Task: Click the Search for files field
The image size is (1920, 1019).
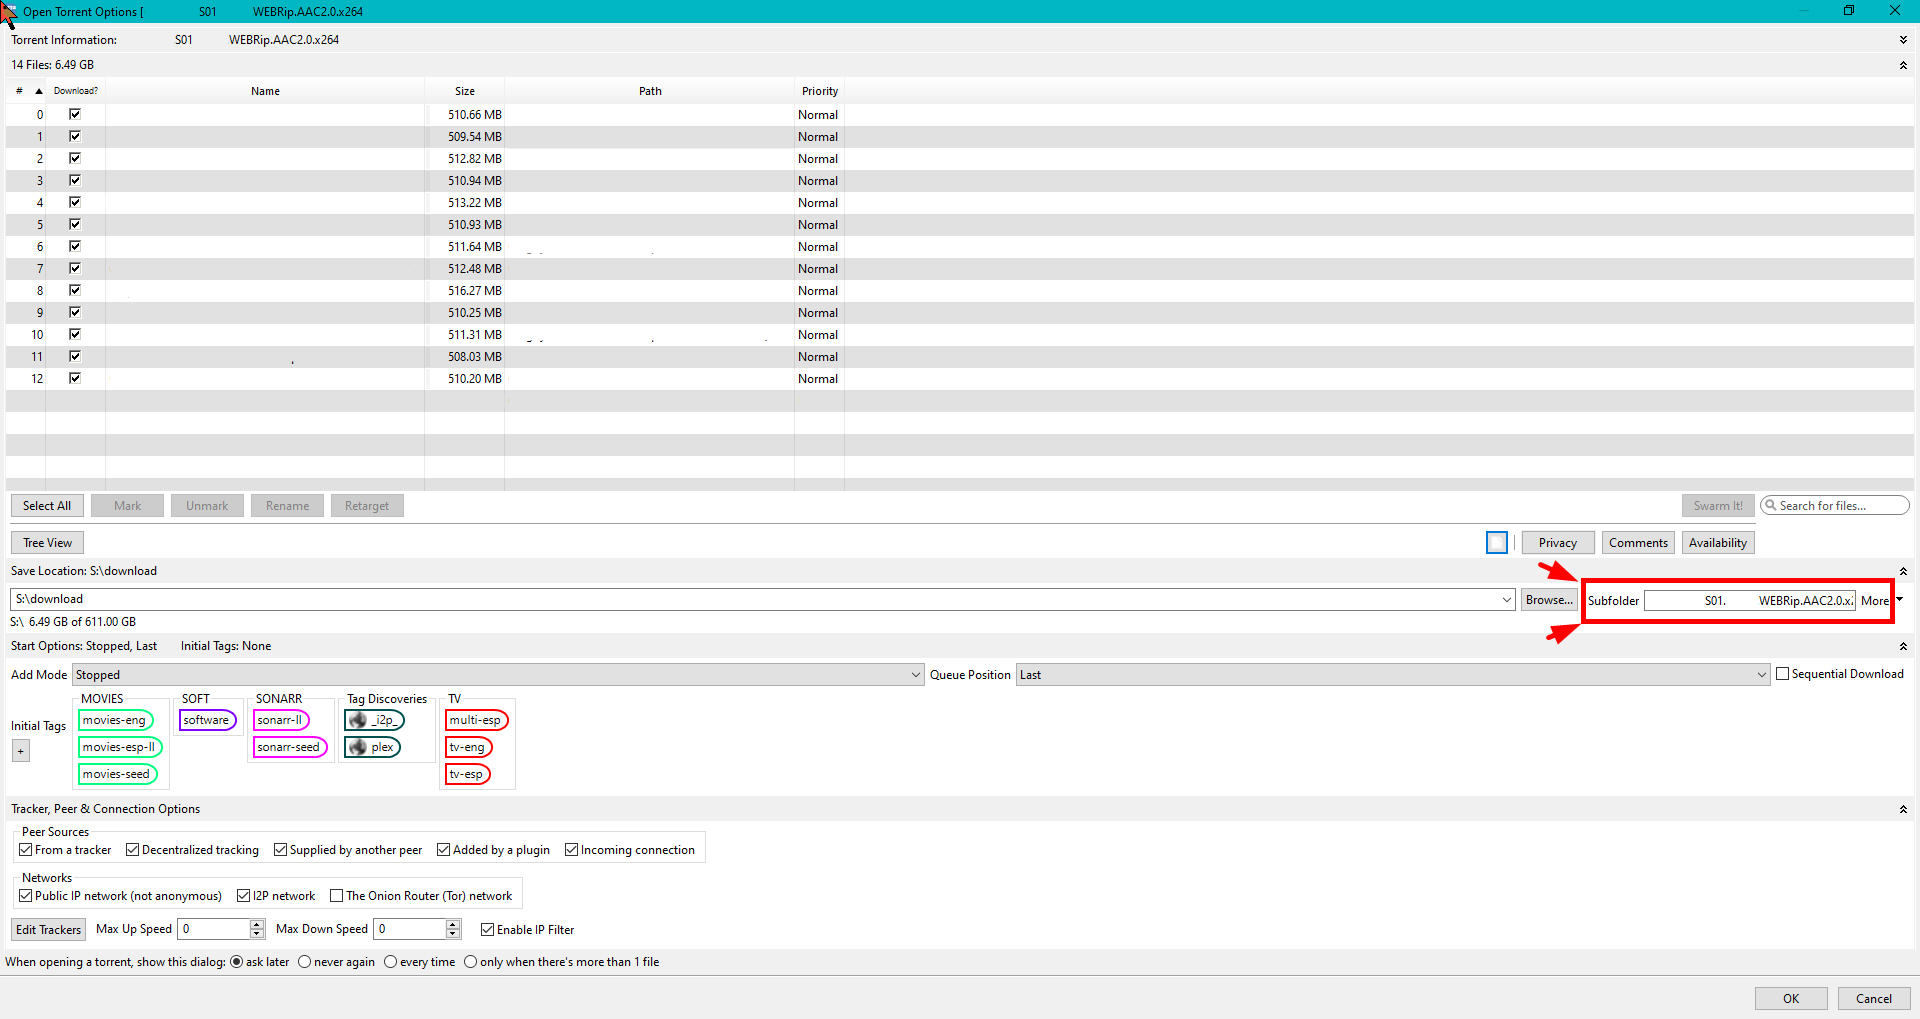Action: [x=1835, y=506]
